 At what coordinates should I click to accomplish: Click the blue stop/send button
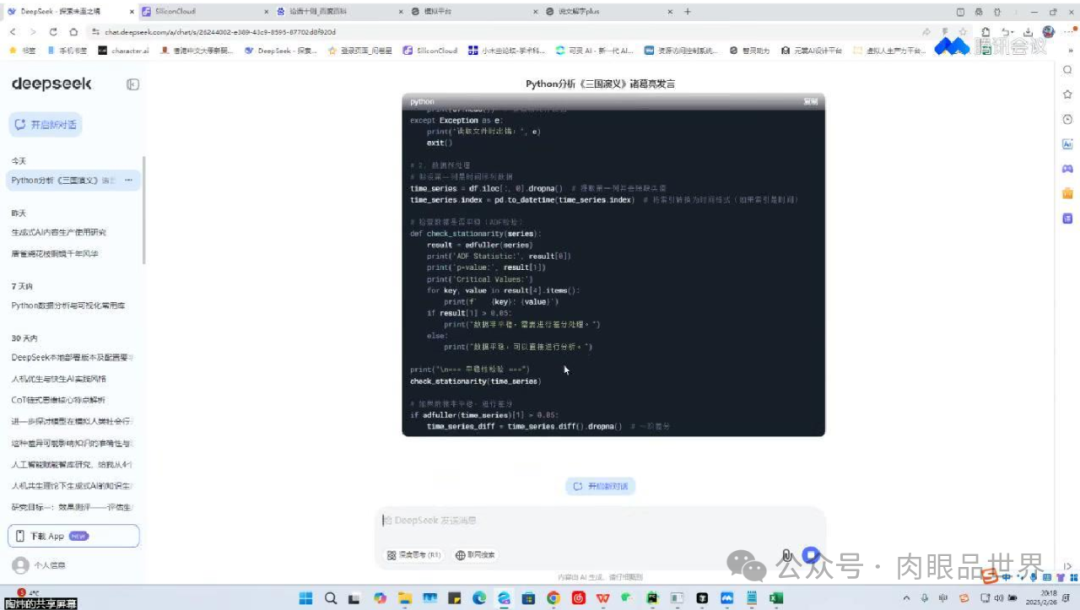pos(811,555)
